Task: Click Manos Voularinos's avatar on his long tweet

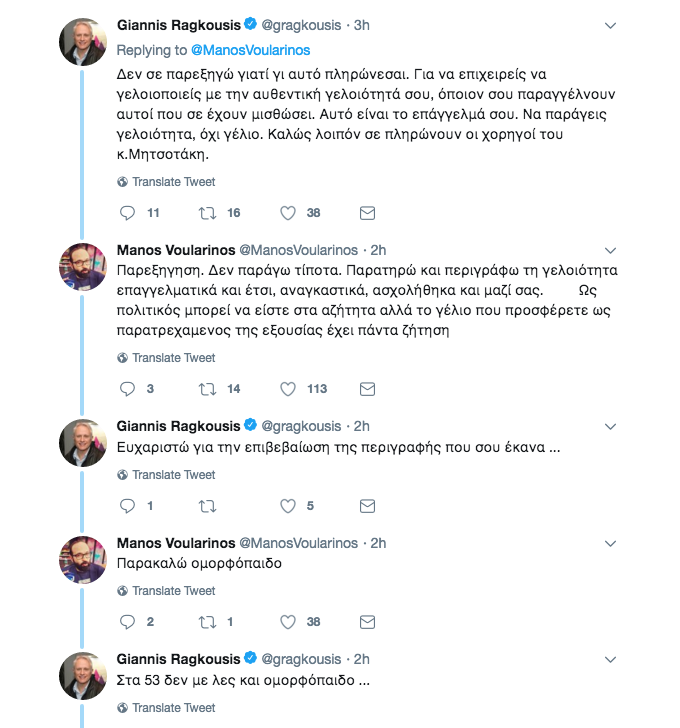Action: (83, 267)
